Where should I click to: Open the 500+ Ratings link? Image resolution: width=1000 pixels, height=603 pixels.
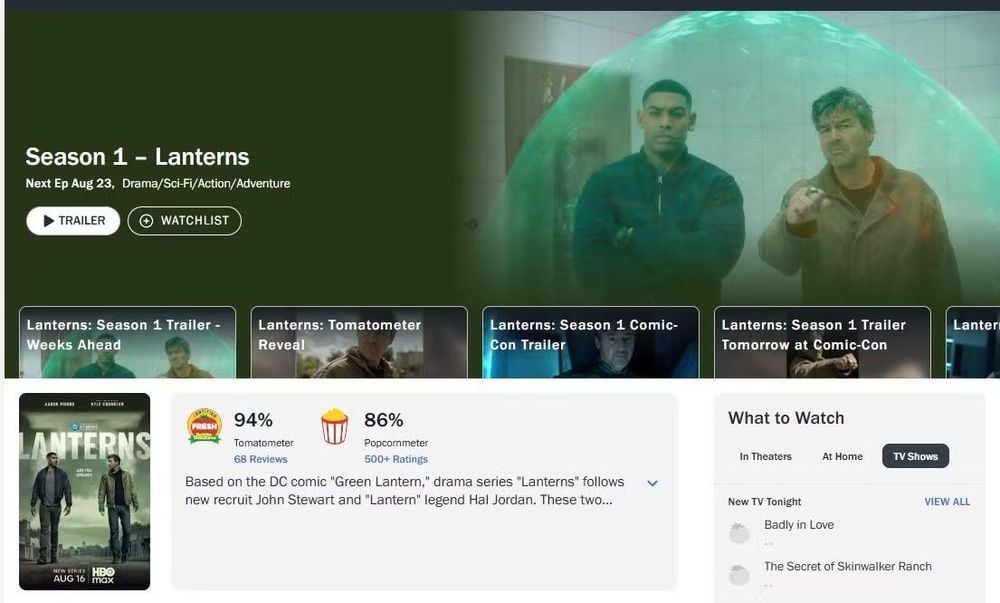pyautogui.click(x=396, y=459)
